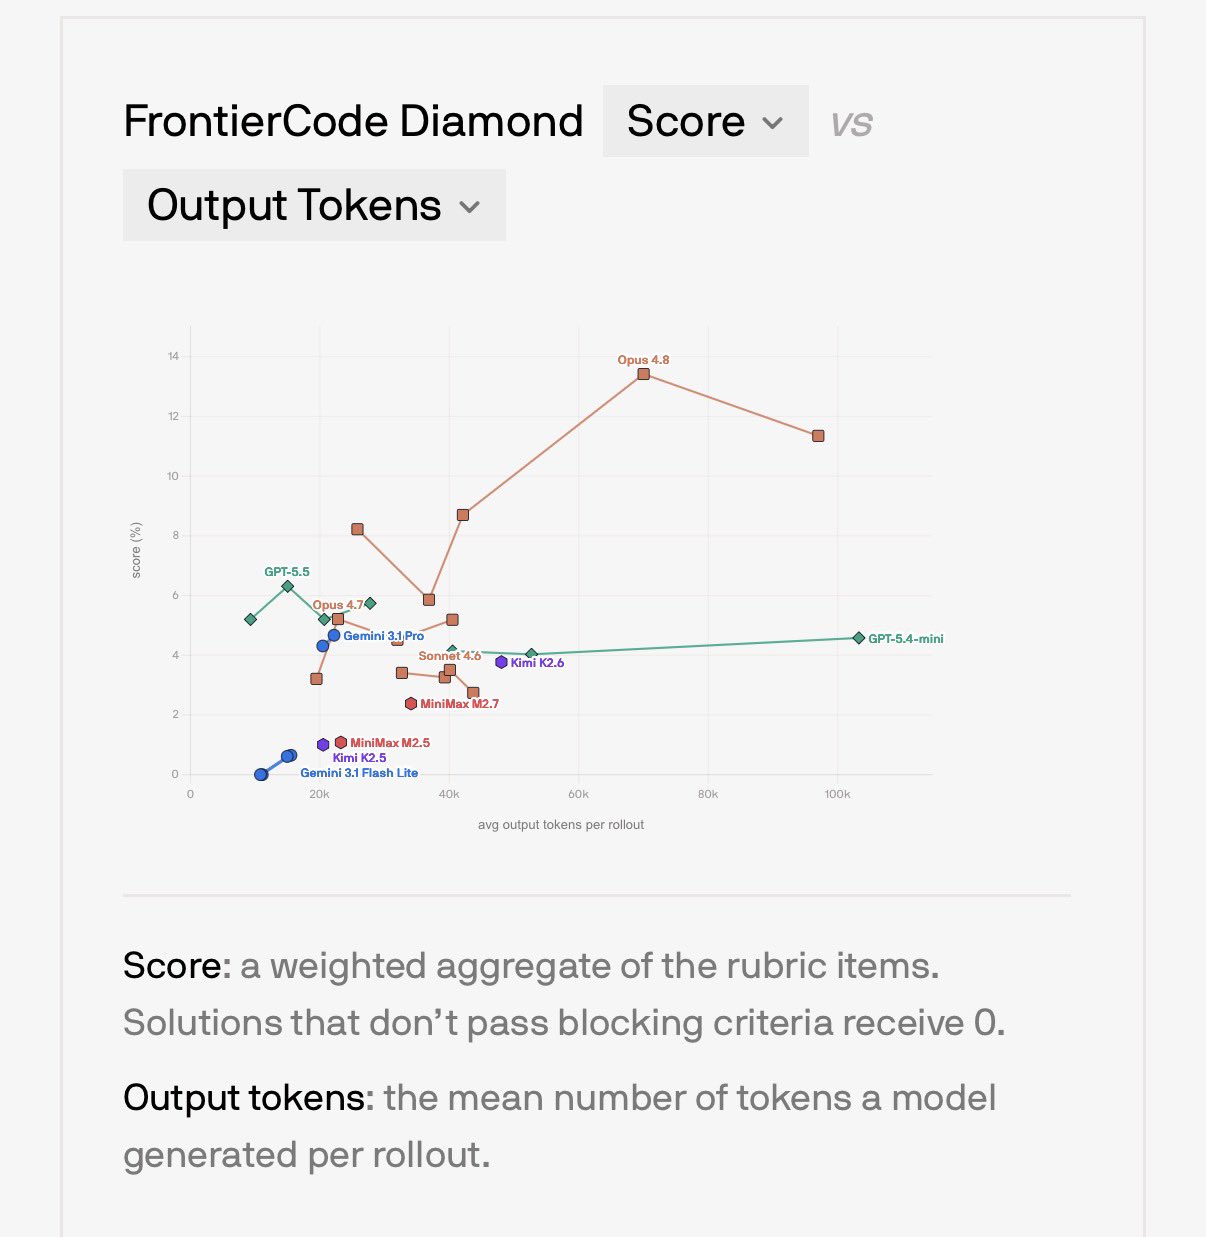Select the Gemini 3.1 Pro circle marker
Image resolution: width=1206 pixels, height=1237 pixels.
click(x=334, y=635)
